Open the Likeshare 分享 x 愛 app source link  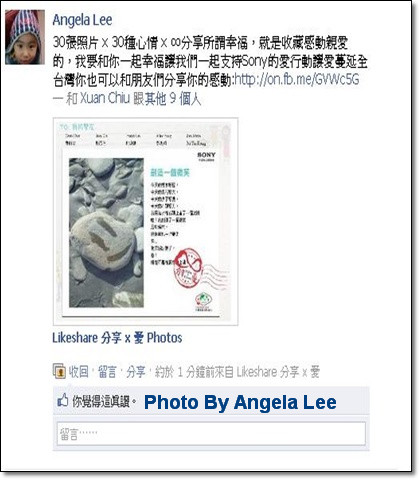278,372
